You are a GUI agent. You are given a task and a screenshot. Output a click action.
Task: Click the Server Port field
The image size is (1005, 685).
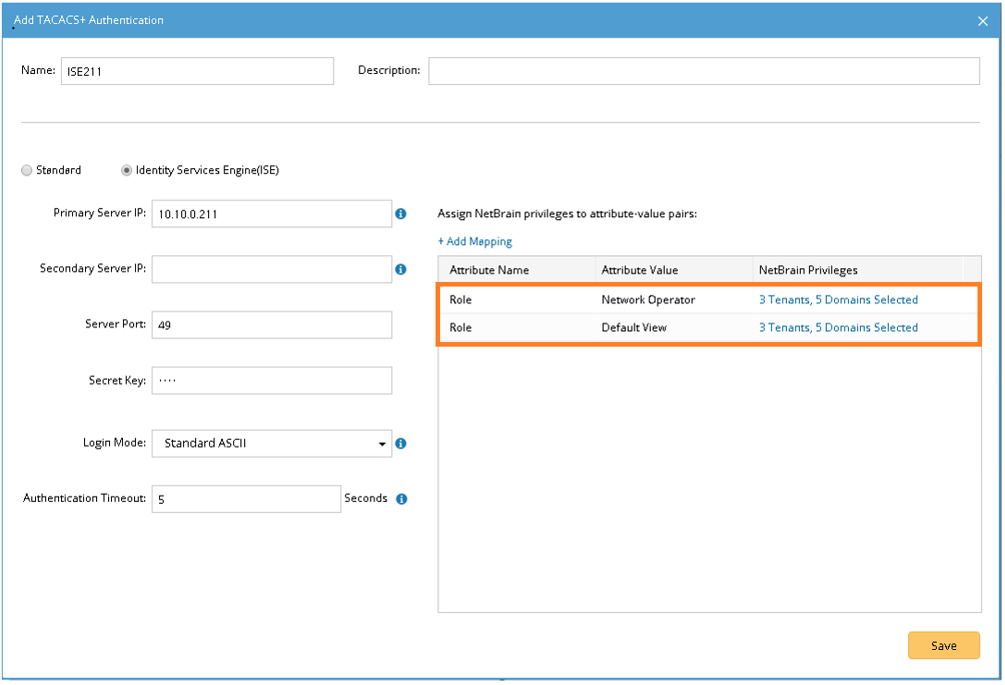click(x=271, y=325)
